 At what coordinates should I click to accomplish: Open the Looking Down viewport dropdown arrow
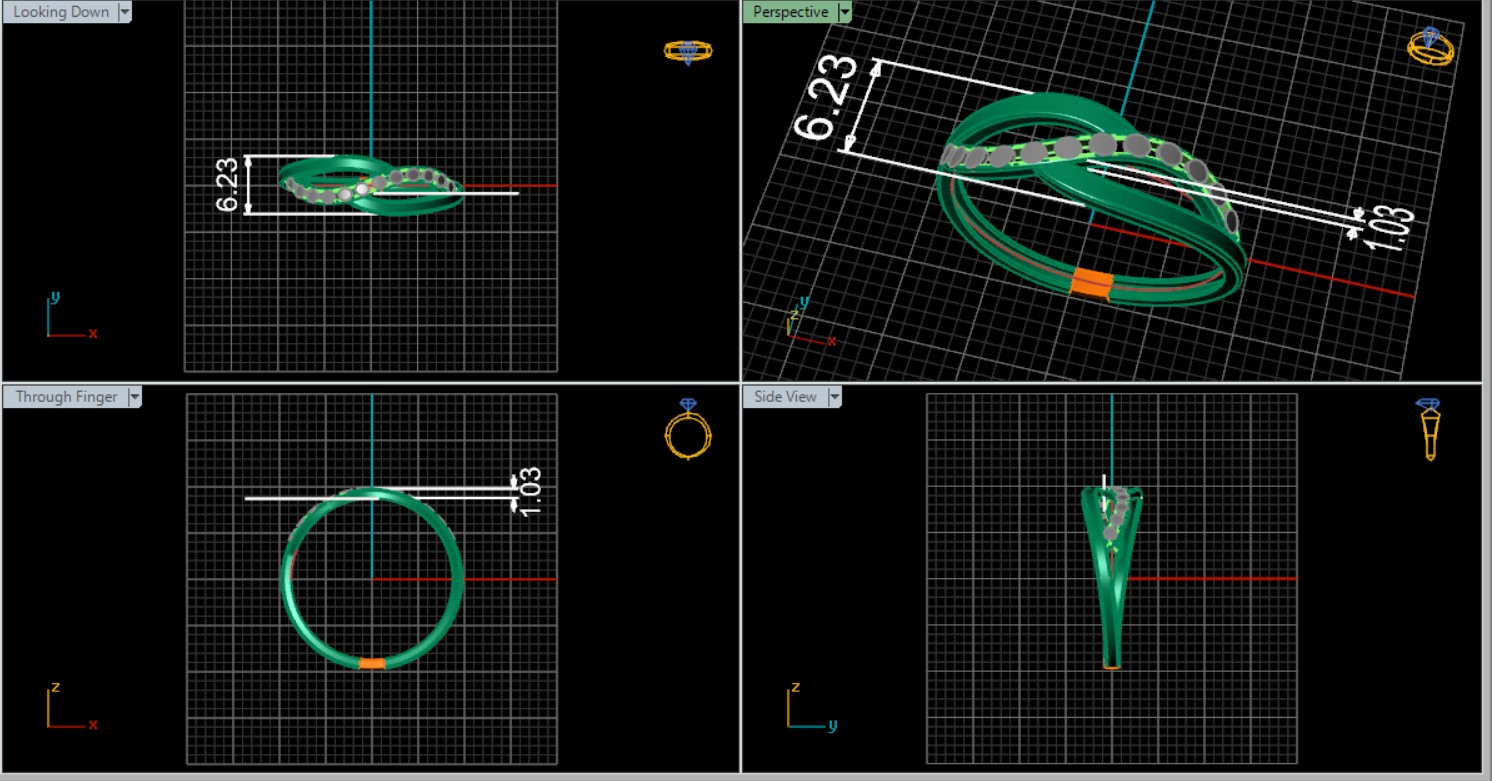coord(125,12)
